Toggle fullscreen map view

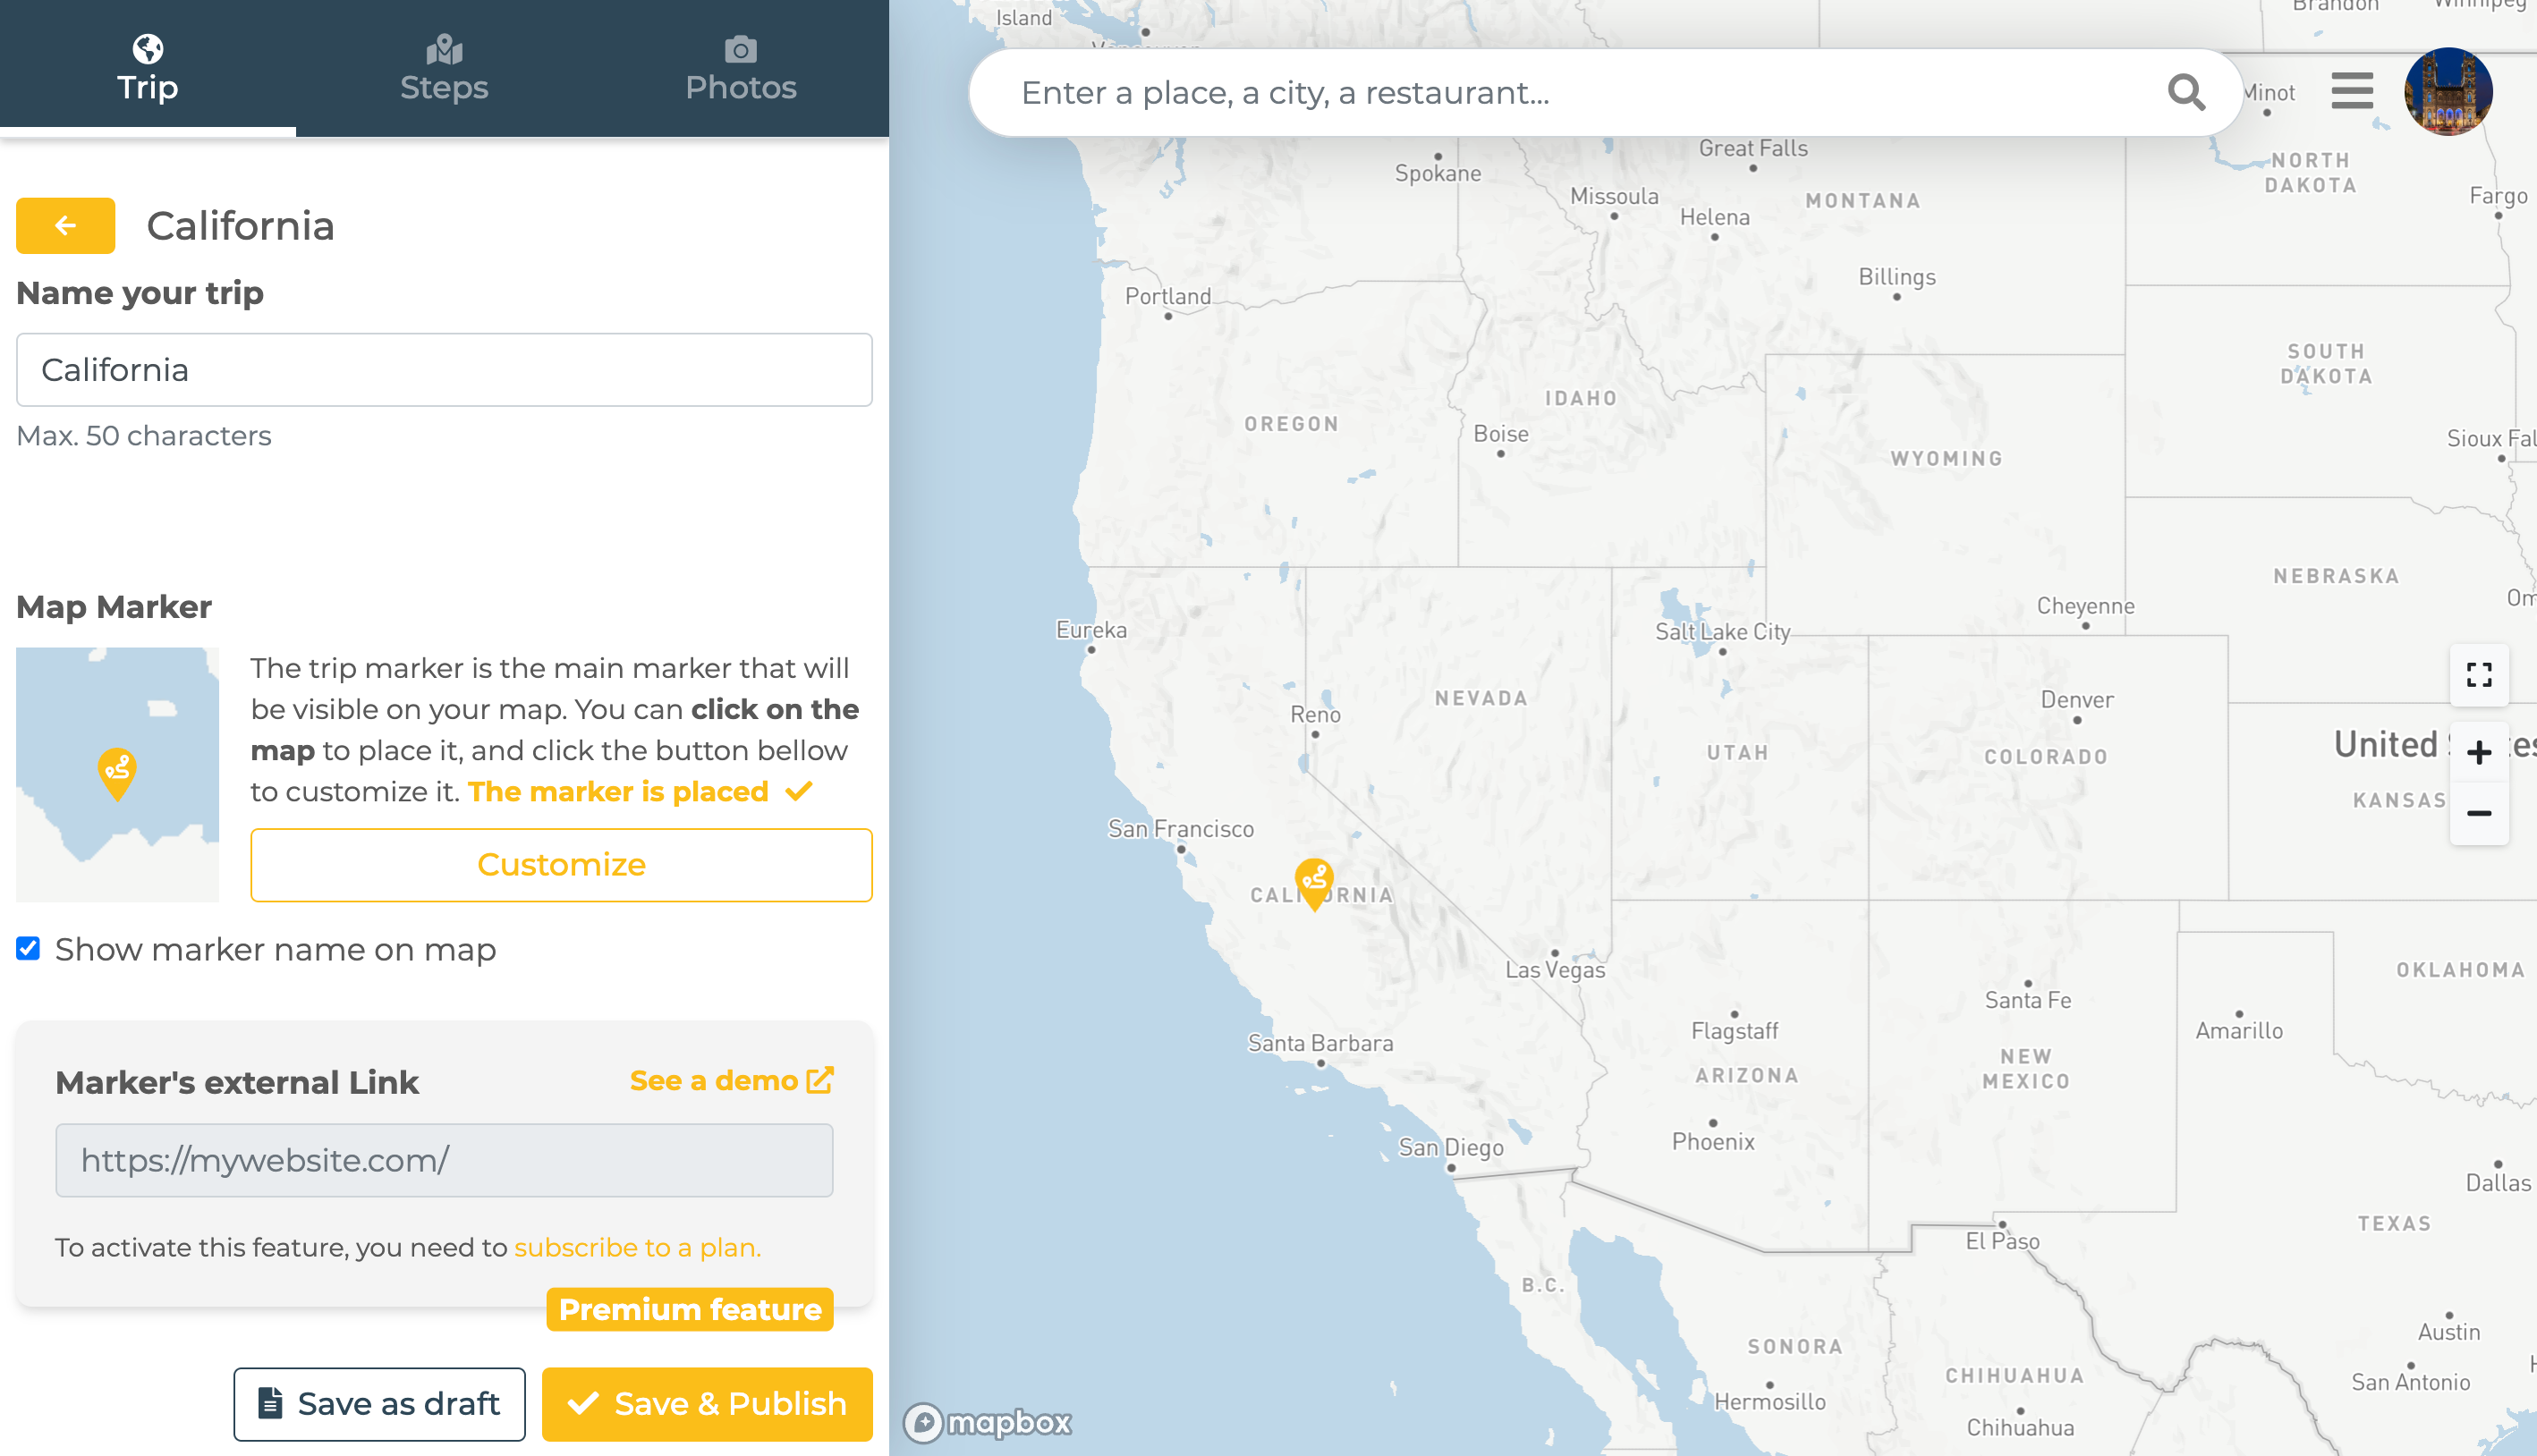2478,675
